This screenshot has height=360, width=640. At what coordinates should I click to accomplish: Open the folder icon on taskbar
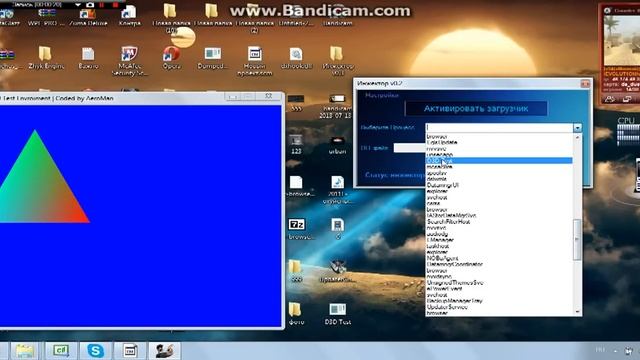24,351
